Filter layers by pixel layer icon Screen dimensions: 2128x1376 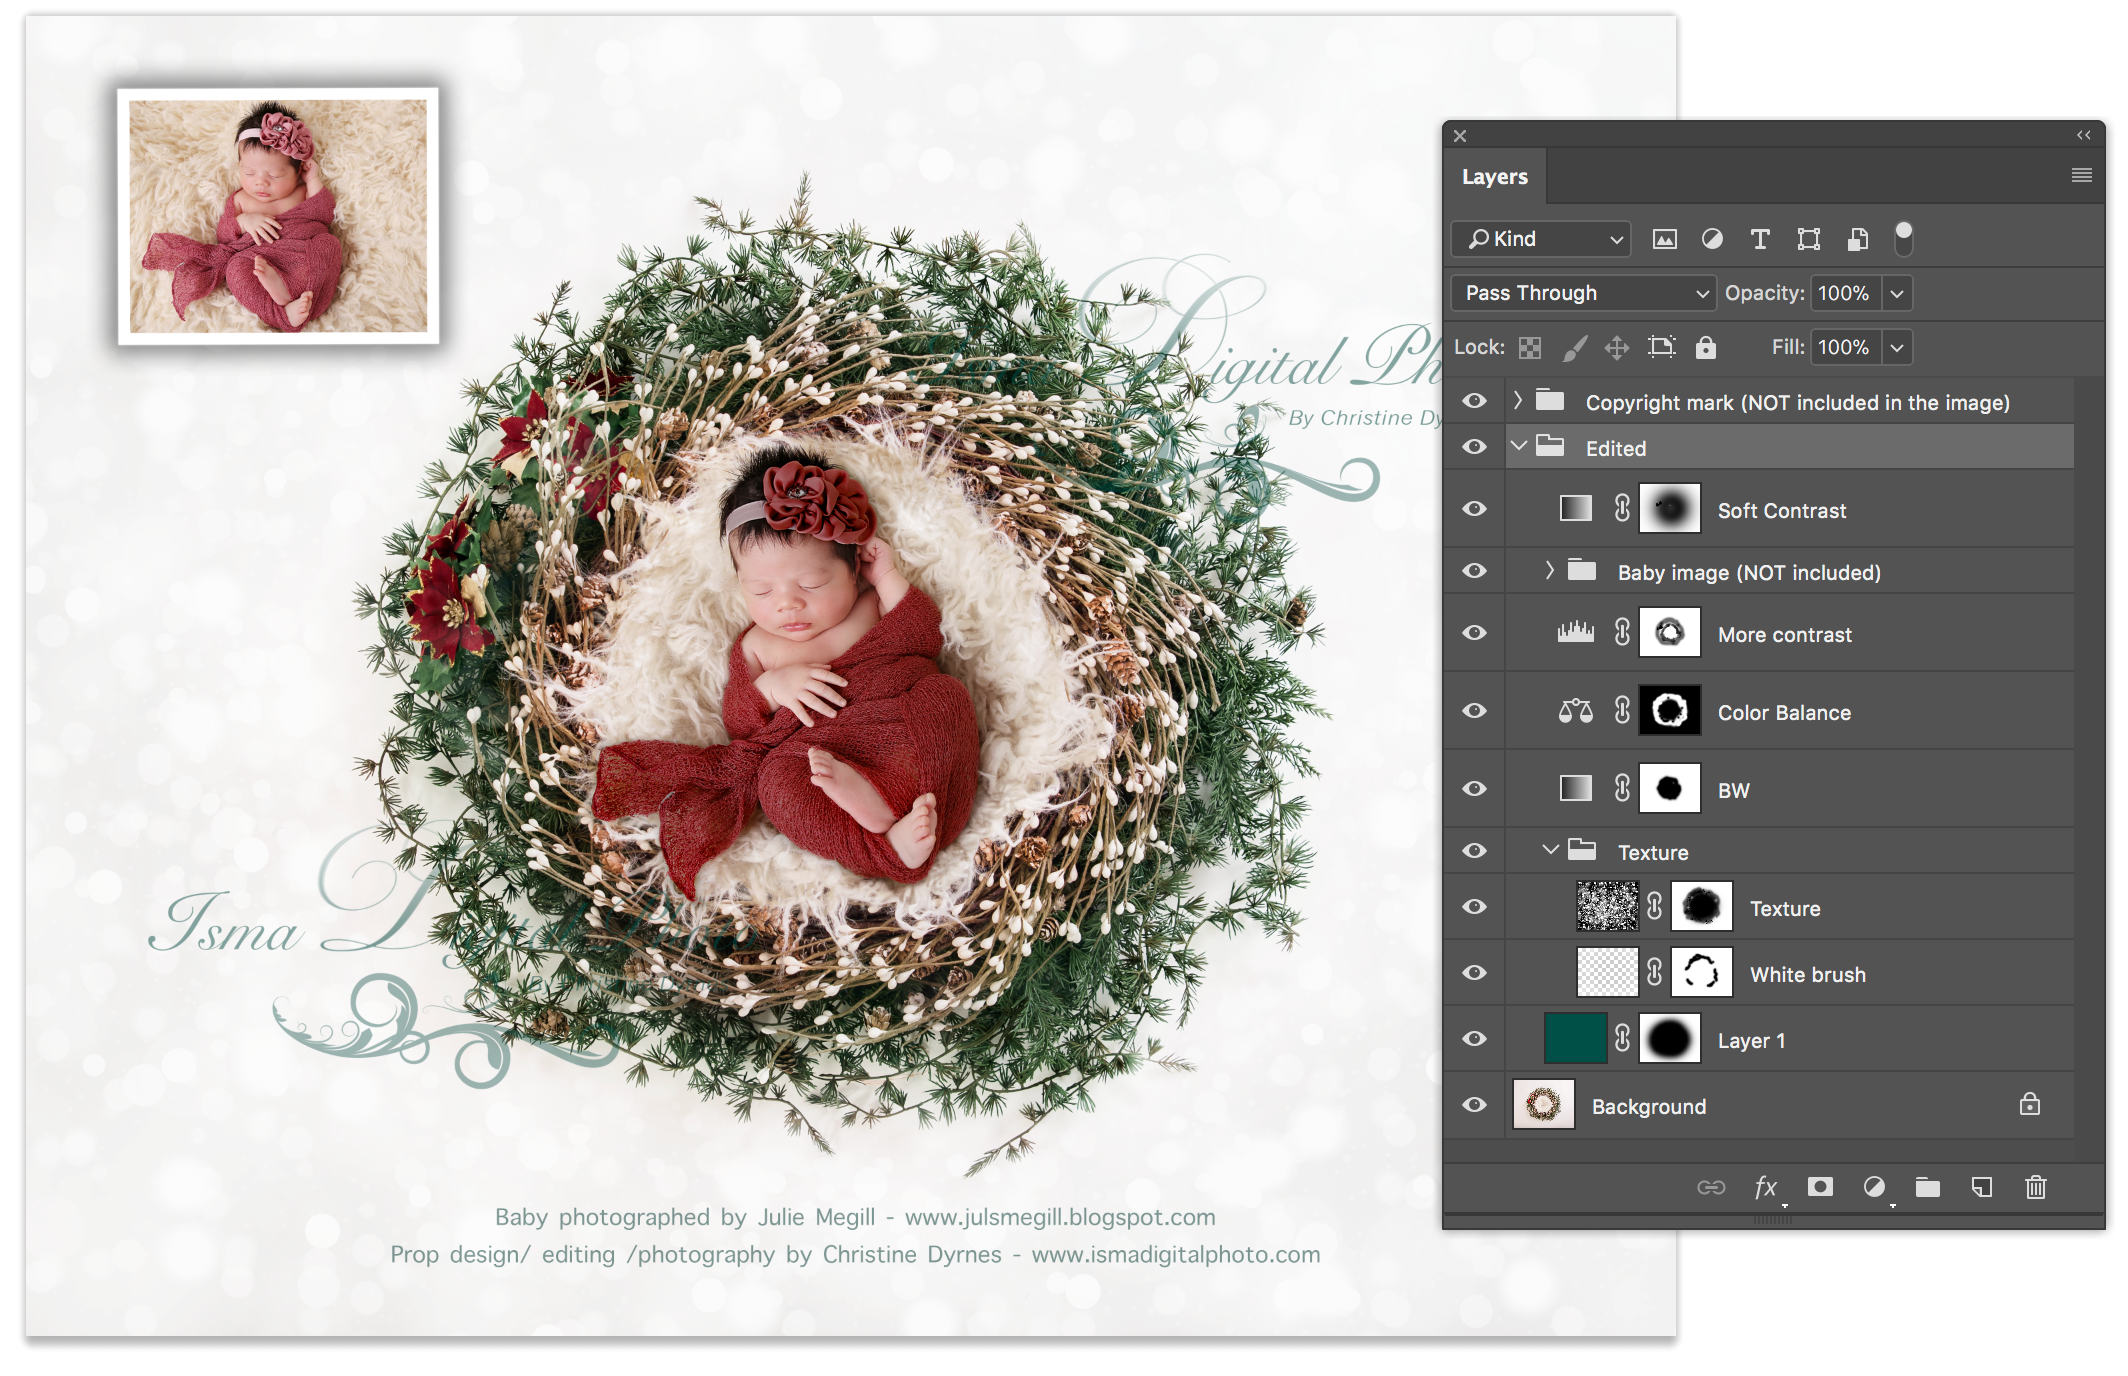[x=1664, y=239]
